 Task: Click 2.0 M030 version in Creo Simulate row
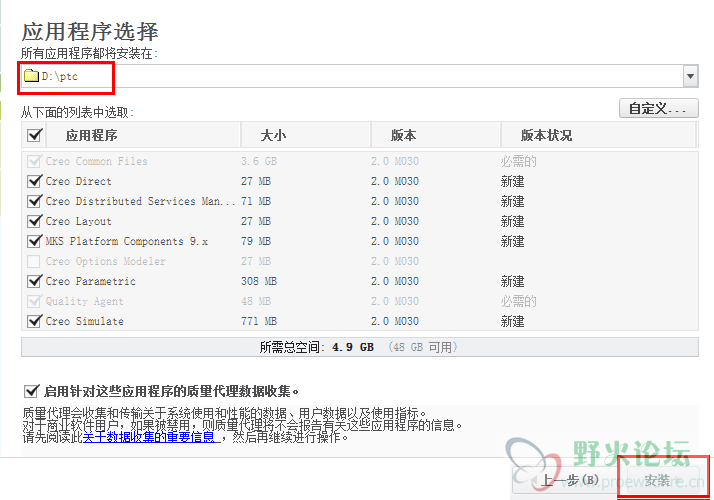395,321
